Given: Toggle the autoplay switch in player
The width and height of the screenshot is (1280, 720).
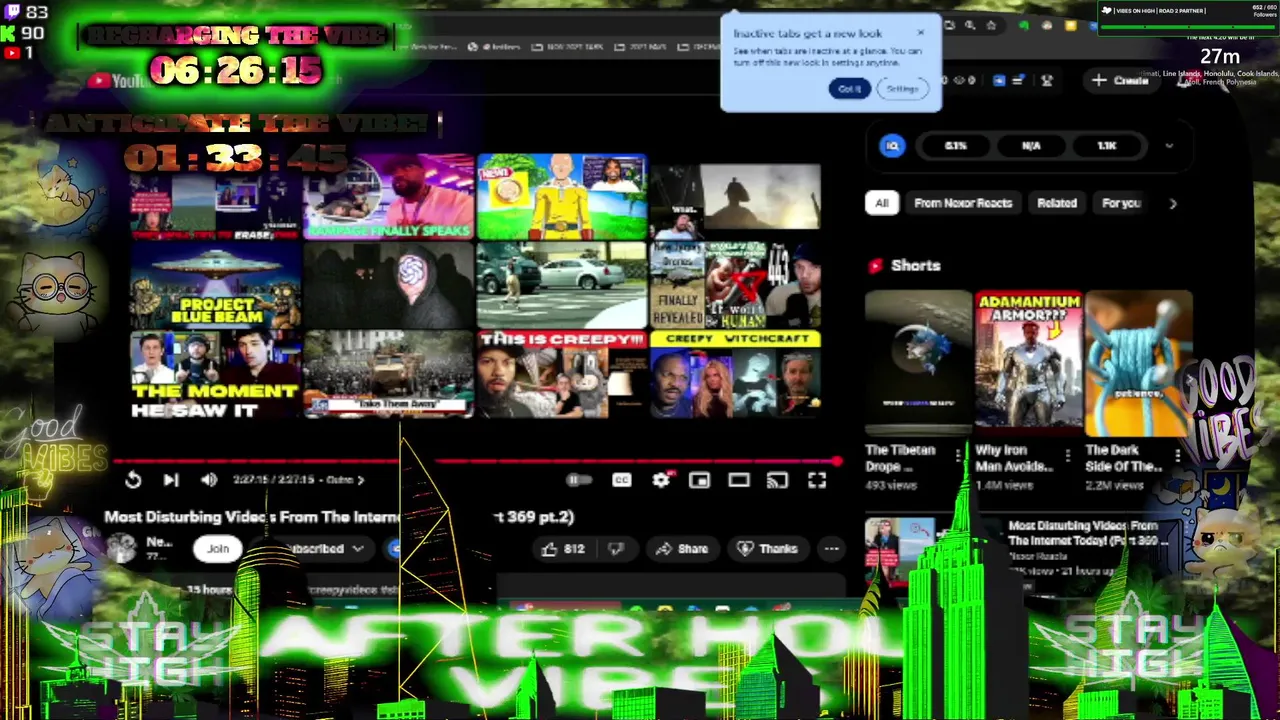Looking at the screenshot, I should [x=579, y=480].
